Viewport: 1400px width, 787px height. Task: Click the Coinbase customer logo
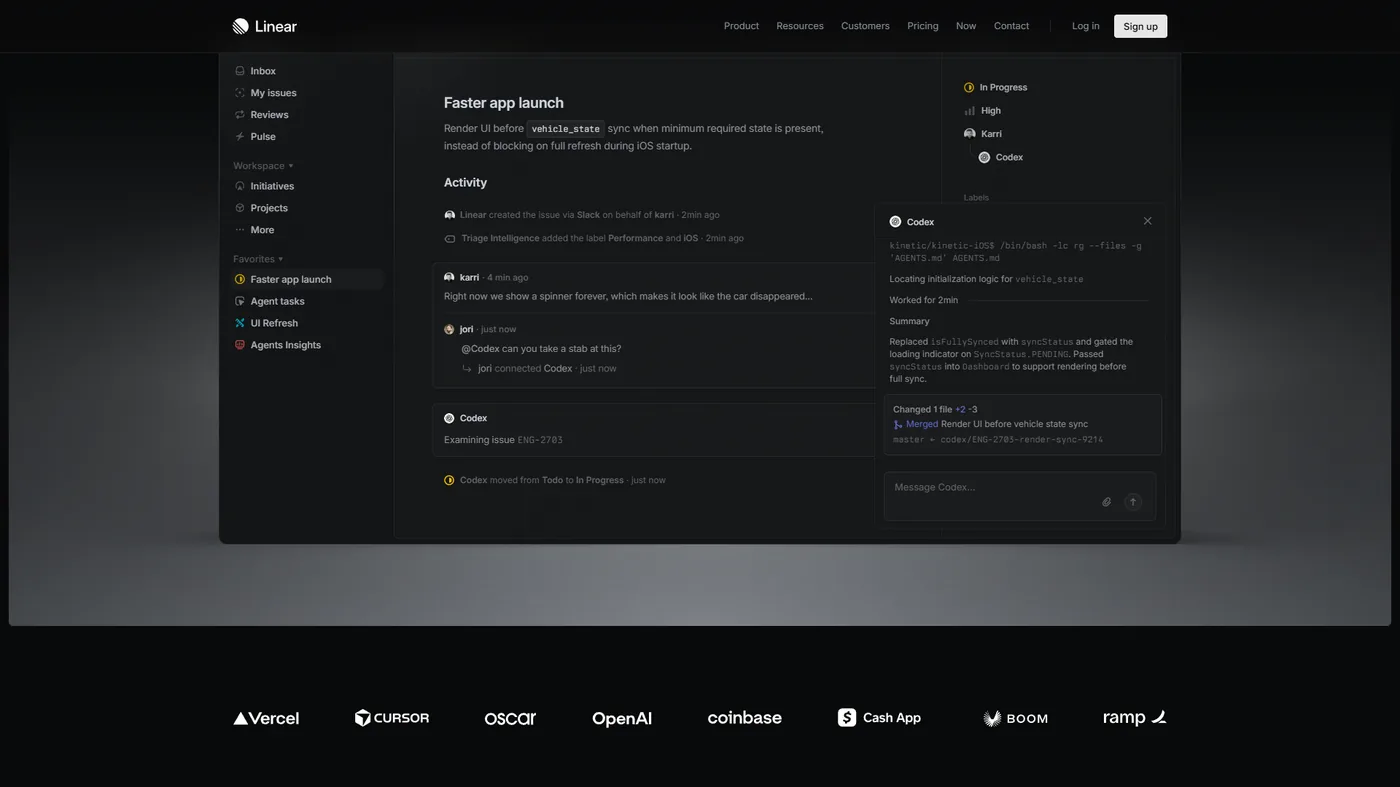[745, 718]
